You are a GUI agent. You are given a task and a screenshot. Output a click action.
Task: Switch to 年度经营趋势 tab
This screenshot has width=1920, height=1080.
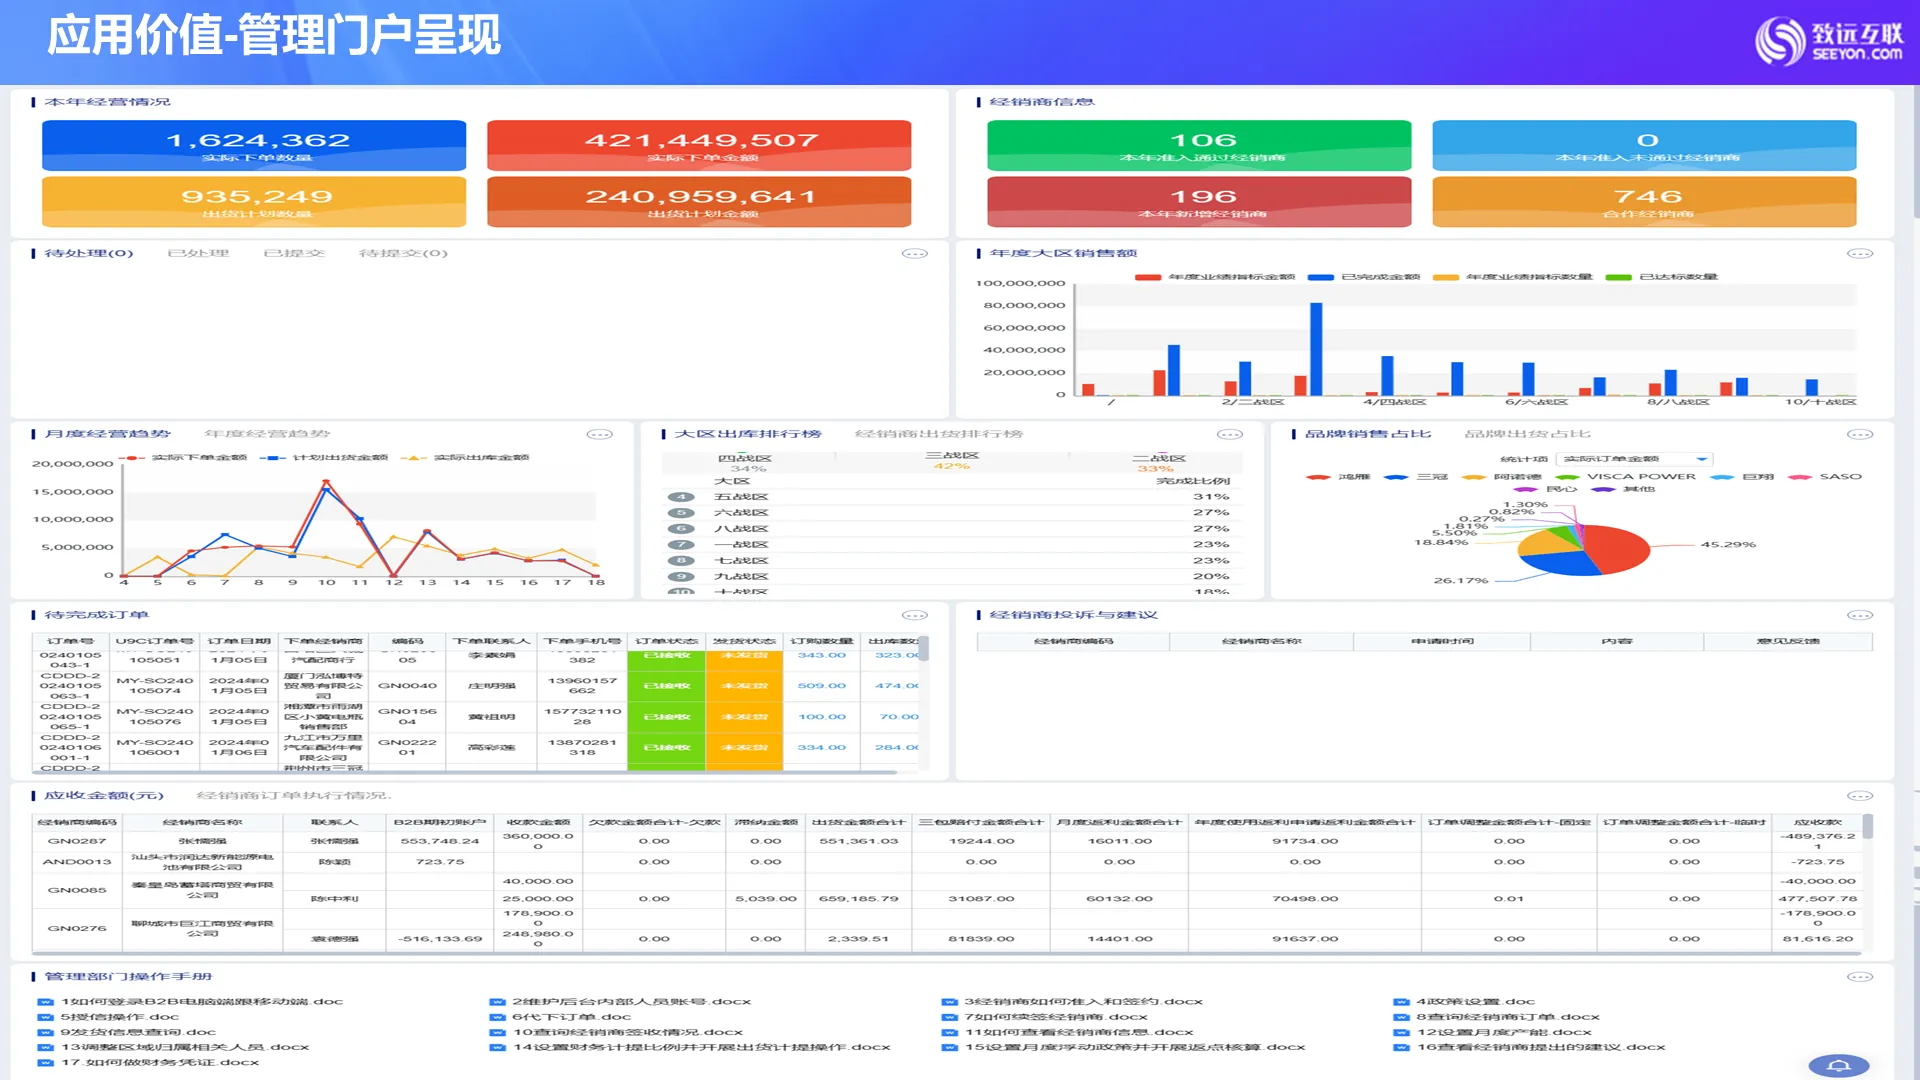click(267, 435)
